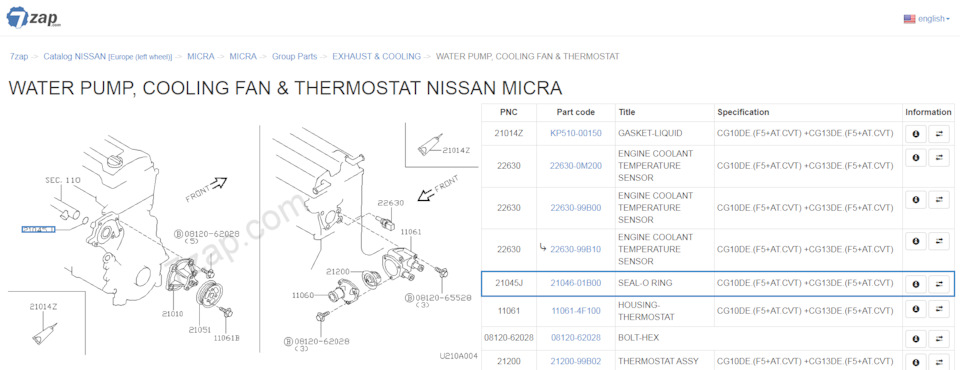Show info icon for THERMOSTAT ASSY row
Viewport: 960px width, 370px height.
point(915,362)
